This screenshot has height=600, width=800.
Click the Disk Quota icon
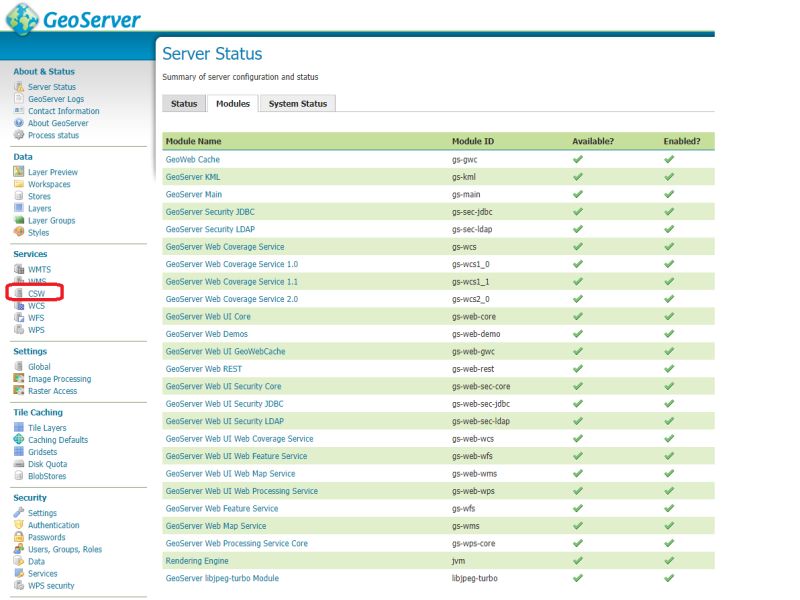pos(18,464)
